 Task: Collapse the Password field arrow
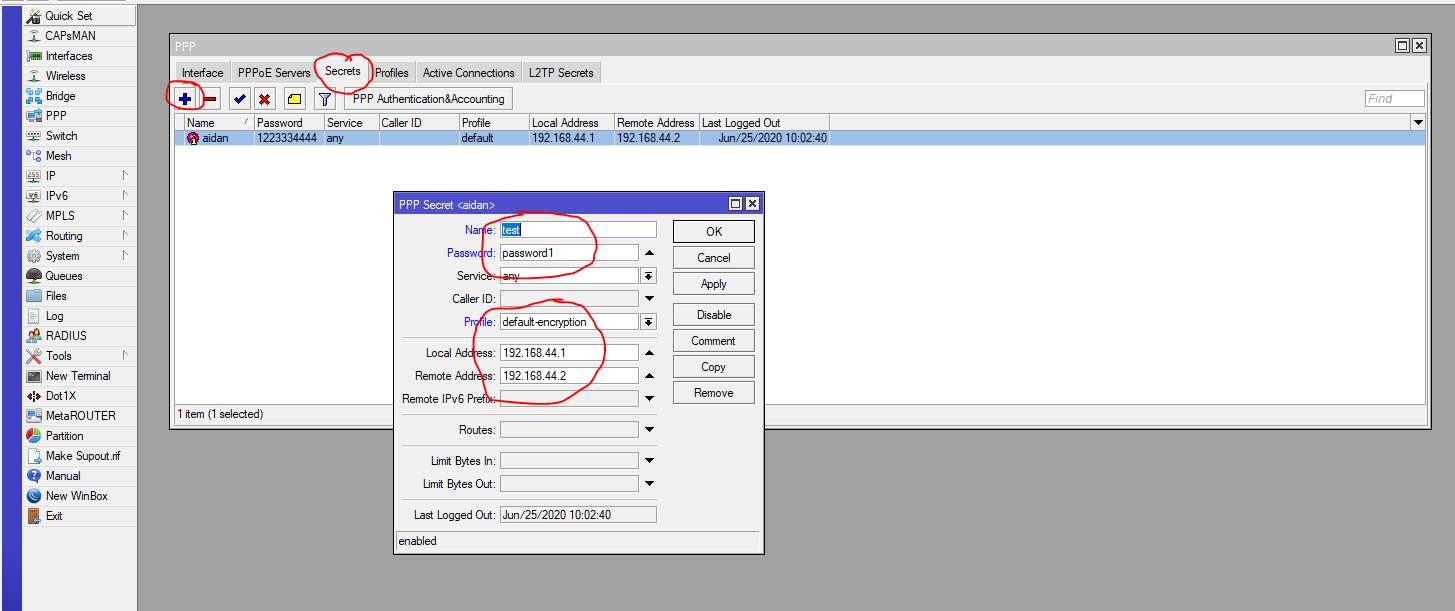click(649, 253)
